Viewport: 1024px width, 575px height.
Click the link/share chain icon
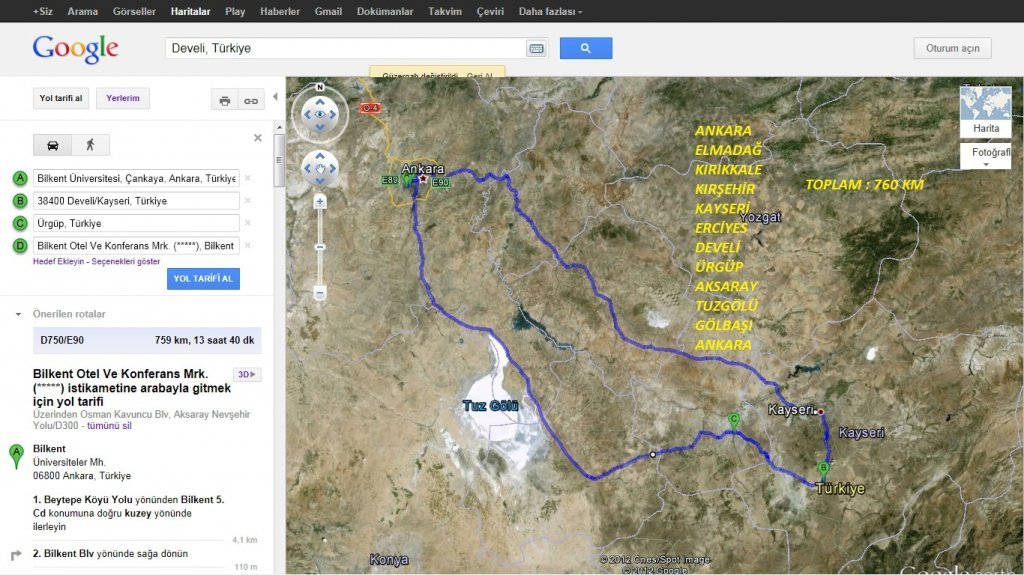(250, 100)
